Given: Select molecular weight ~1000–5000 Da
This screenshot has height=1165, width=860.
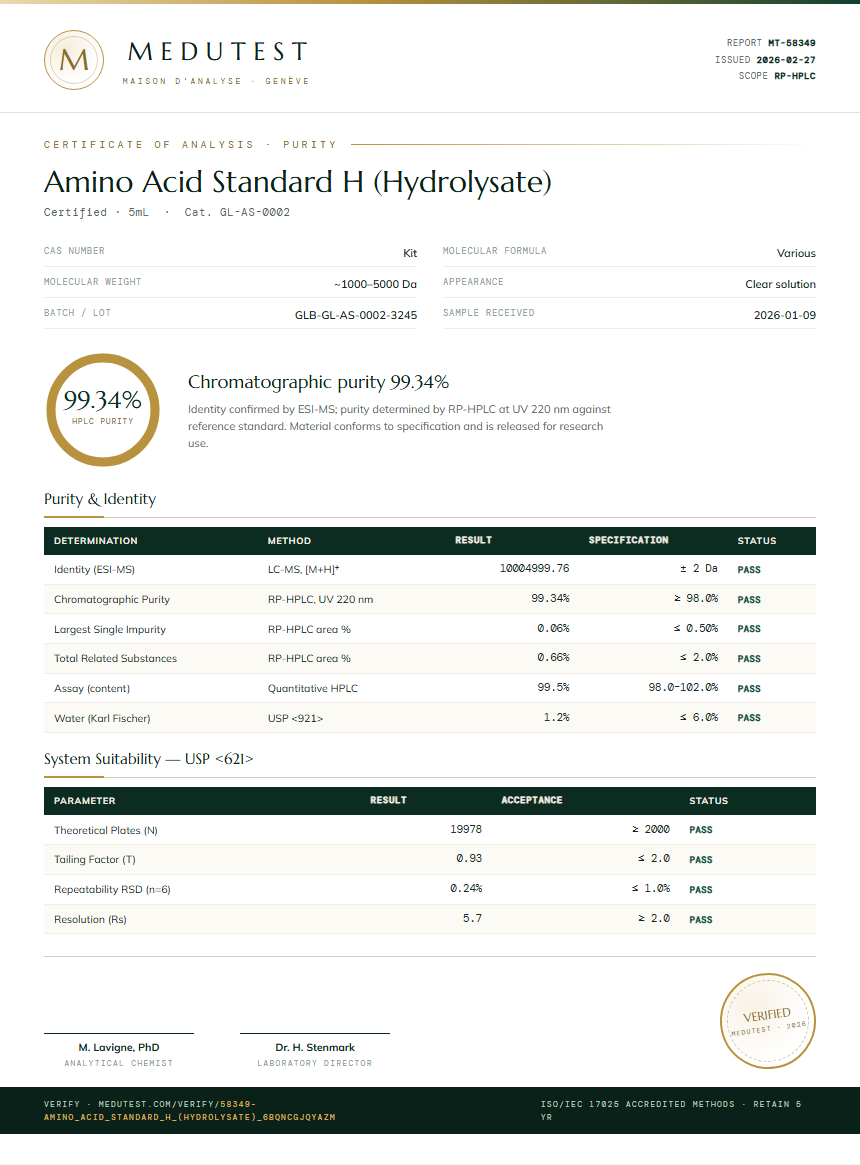Looking at the screenshot, I should 375,285.
